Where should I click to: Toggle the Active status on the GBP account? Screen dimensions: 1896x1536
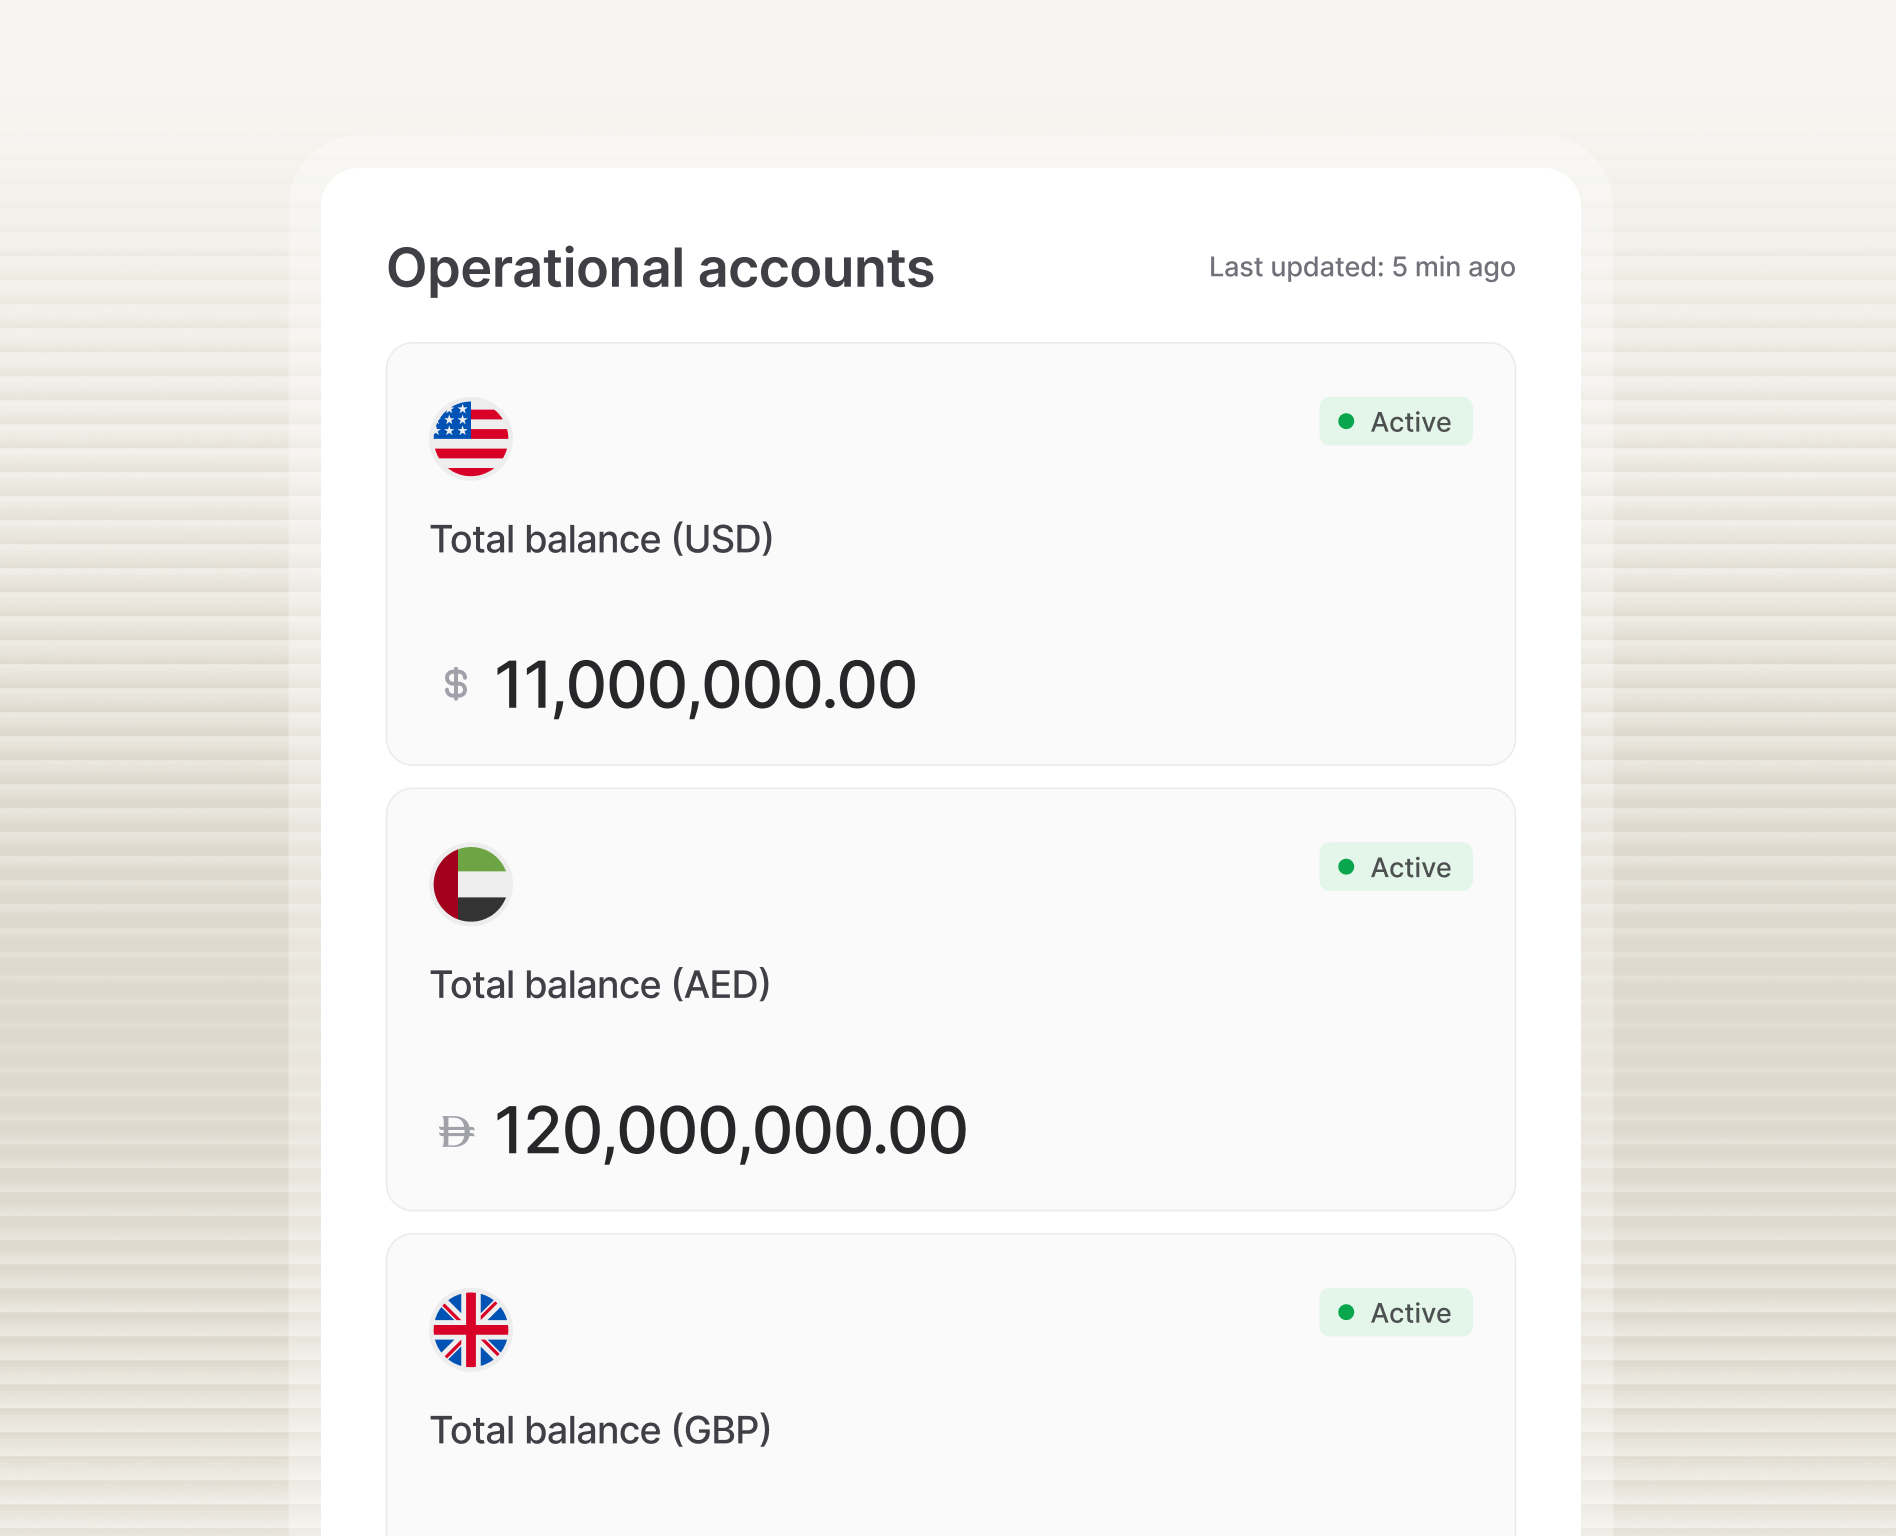(1396, 1313)
